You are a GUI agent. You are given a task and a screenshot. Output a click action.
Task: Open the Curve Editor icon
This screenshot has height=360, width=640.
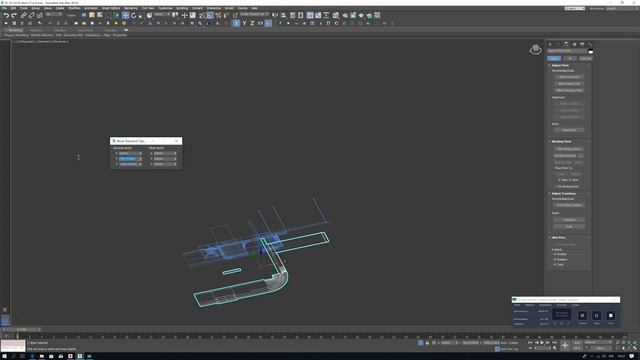tap(318, 16)
